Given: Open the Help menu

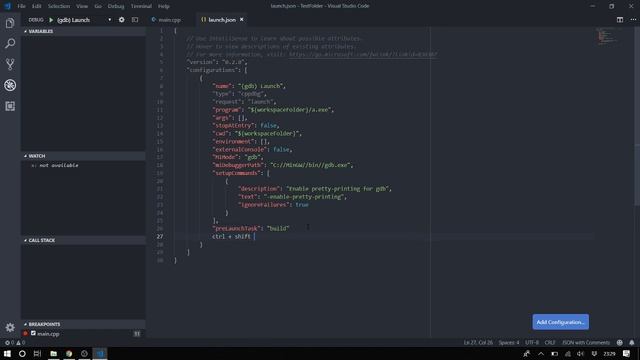Looking at the screenshot, I should (x=164, y=6).
